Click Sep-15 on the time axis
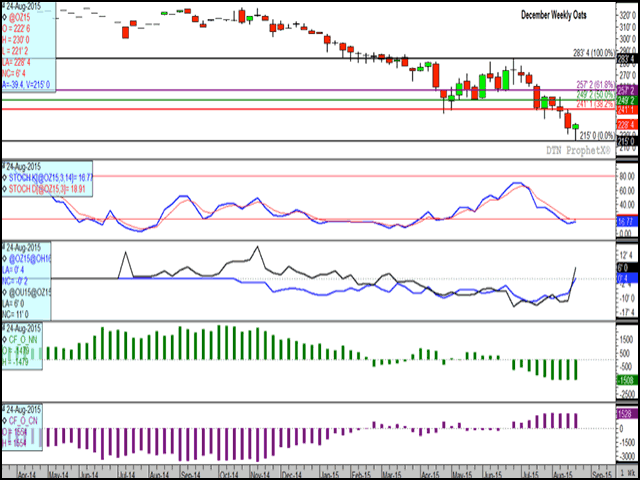The image size is (640, 480). pyautogui.click(x=603, y=475)
